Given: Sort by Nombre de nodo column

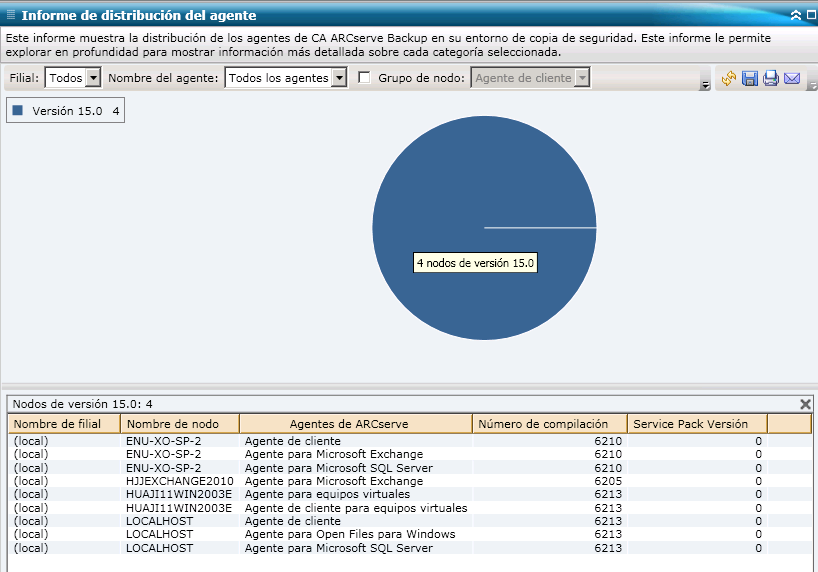Looking at the screenshot, I should coord(179,424).
